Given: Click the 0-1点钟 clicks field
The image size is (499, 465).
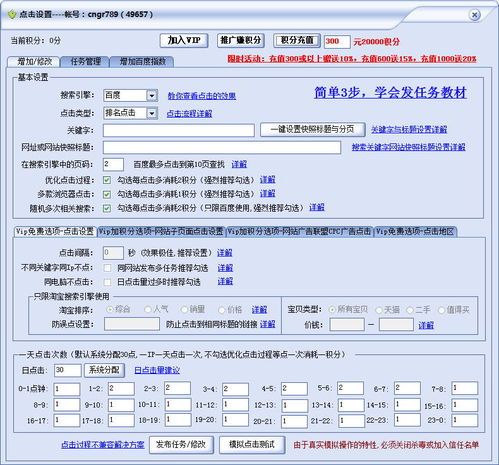Looking at the screenshot, I should (67, 389).
